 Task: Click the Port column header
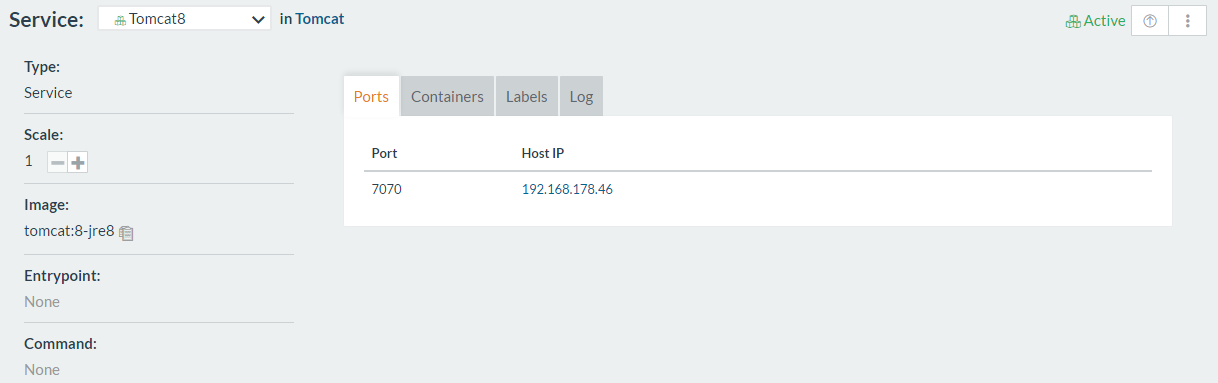384,153
